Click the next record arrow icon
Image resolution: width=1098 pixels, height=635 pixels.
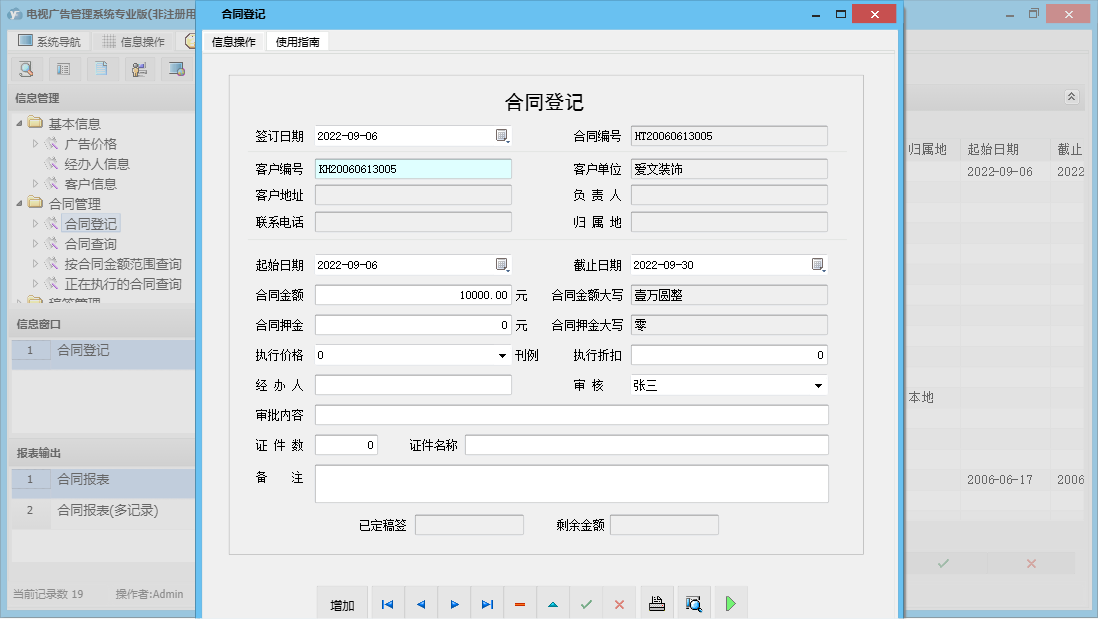(453, 603)
